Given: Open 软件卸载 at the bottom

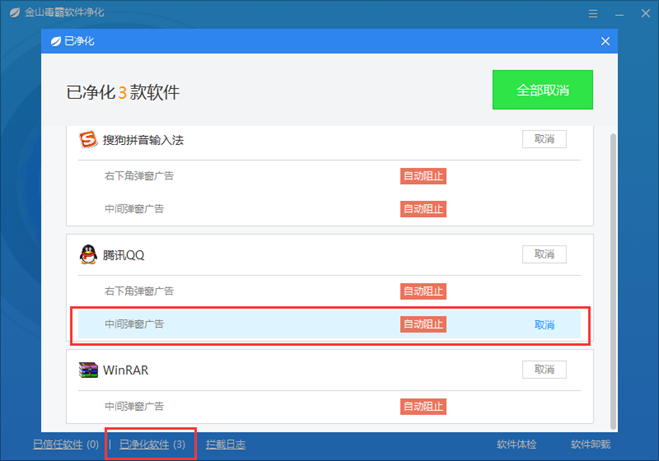Looking at the screenshot, I should click(590, 444).
